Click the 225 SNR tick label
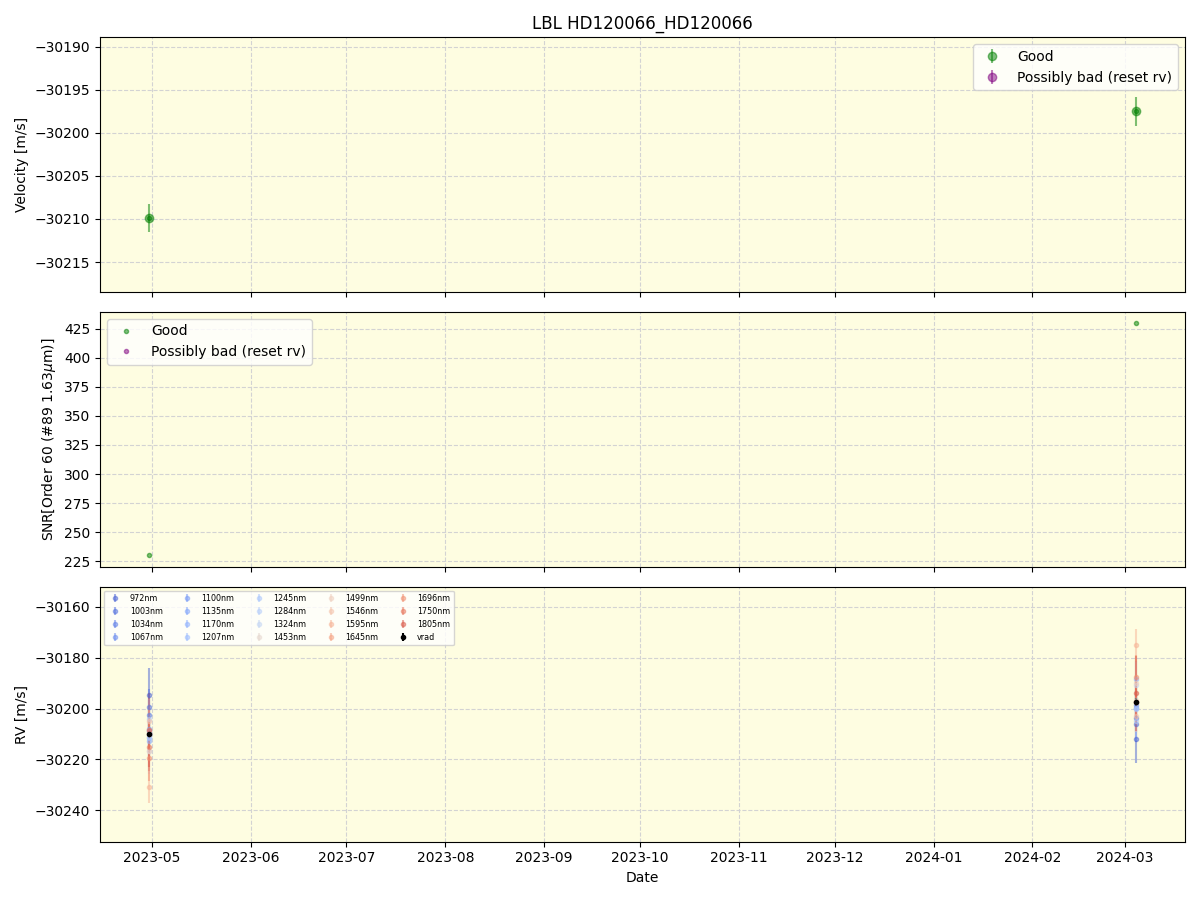 (x=79, y=562)
